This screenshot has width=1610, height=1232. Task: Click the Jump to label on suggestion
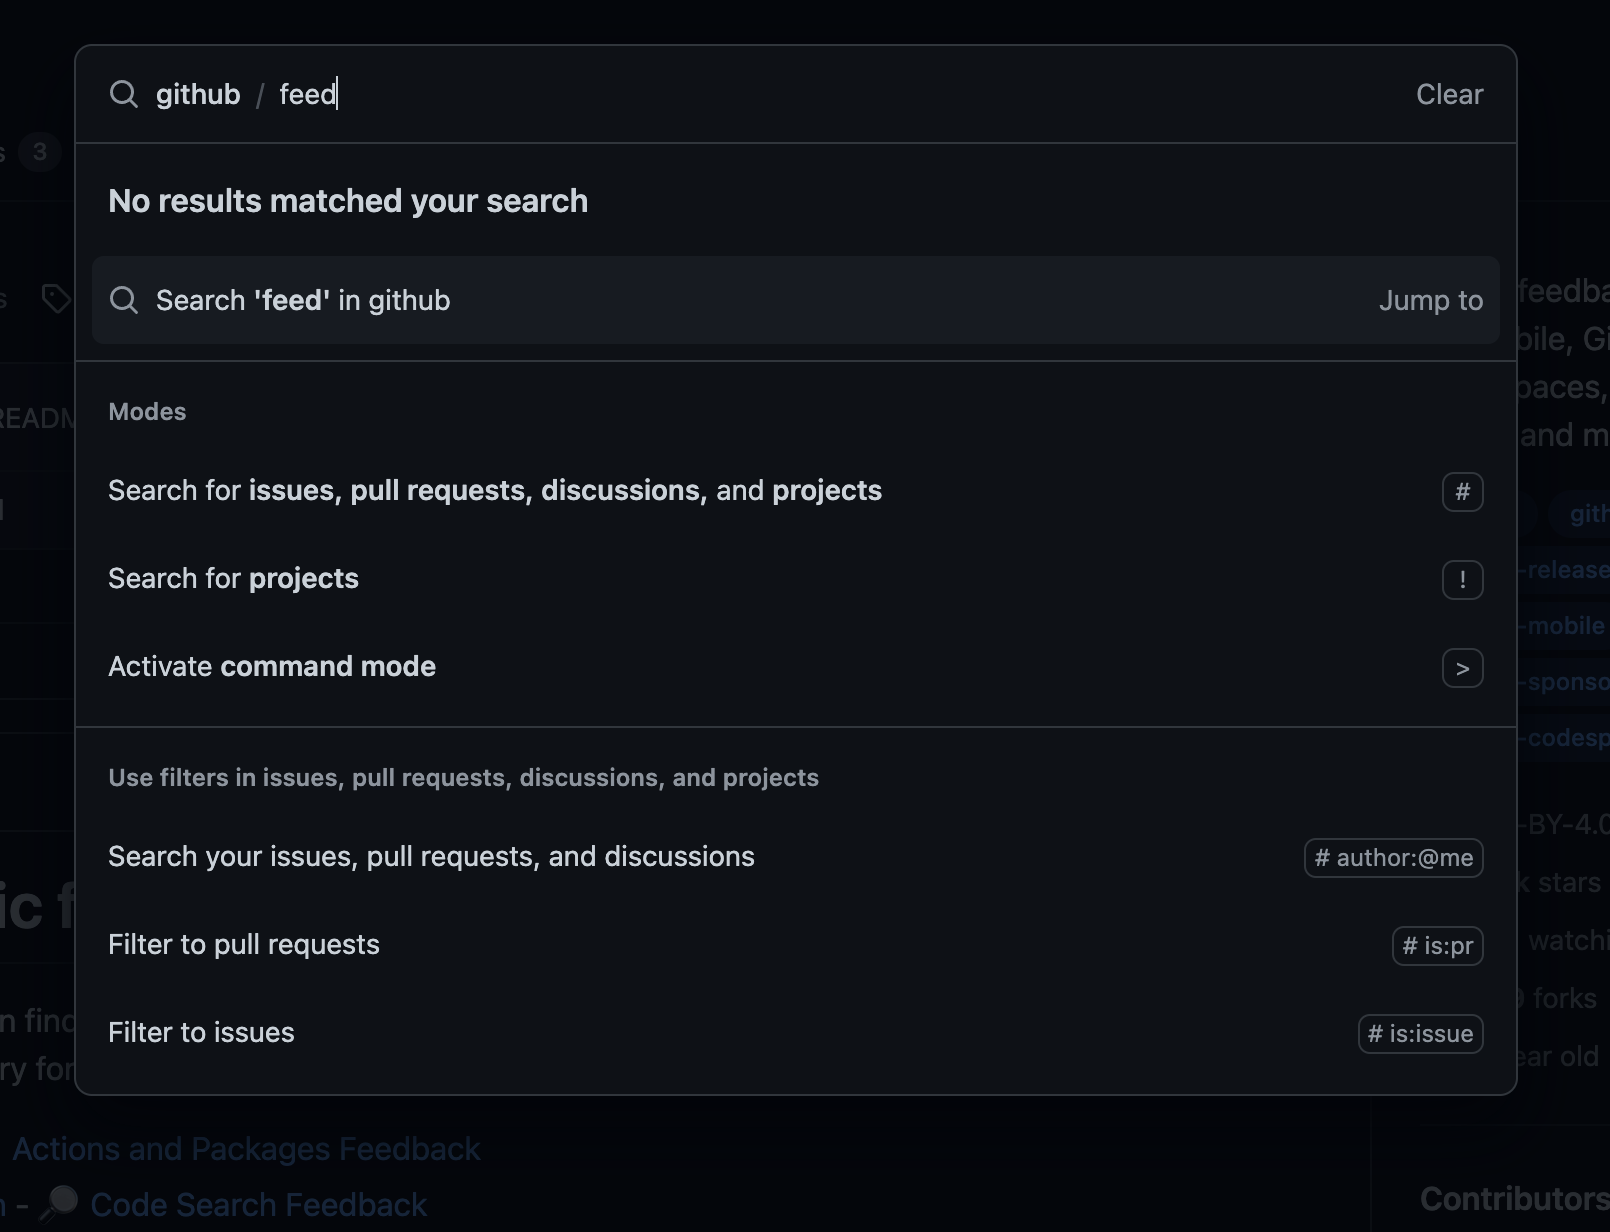(x=1431, y=300)
